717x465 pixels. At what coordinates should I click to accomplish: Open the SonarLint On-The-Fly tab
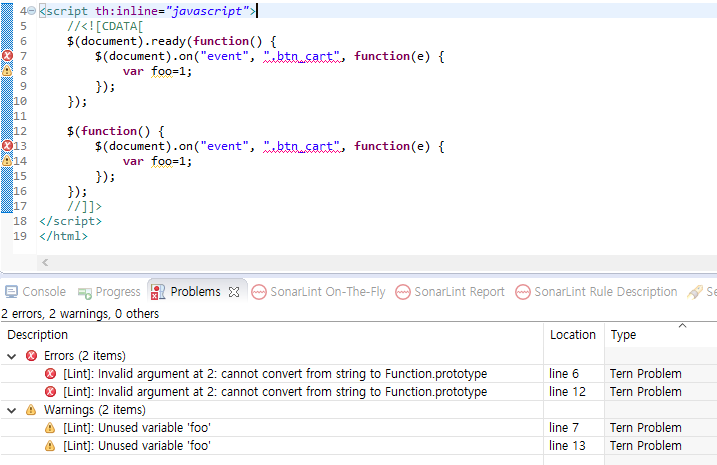pyautogui.click(x=318, y=292)
